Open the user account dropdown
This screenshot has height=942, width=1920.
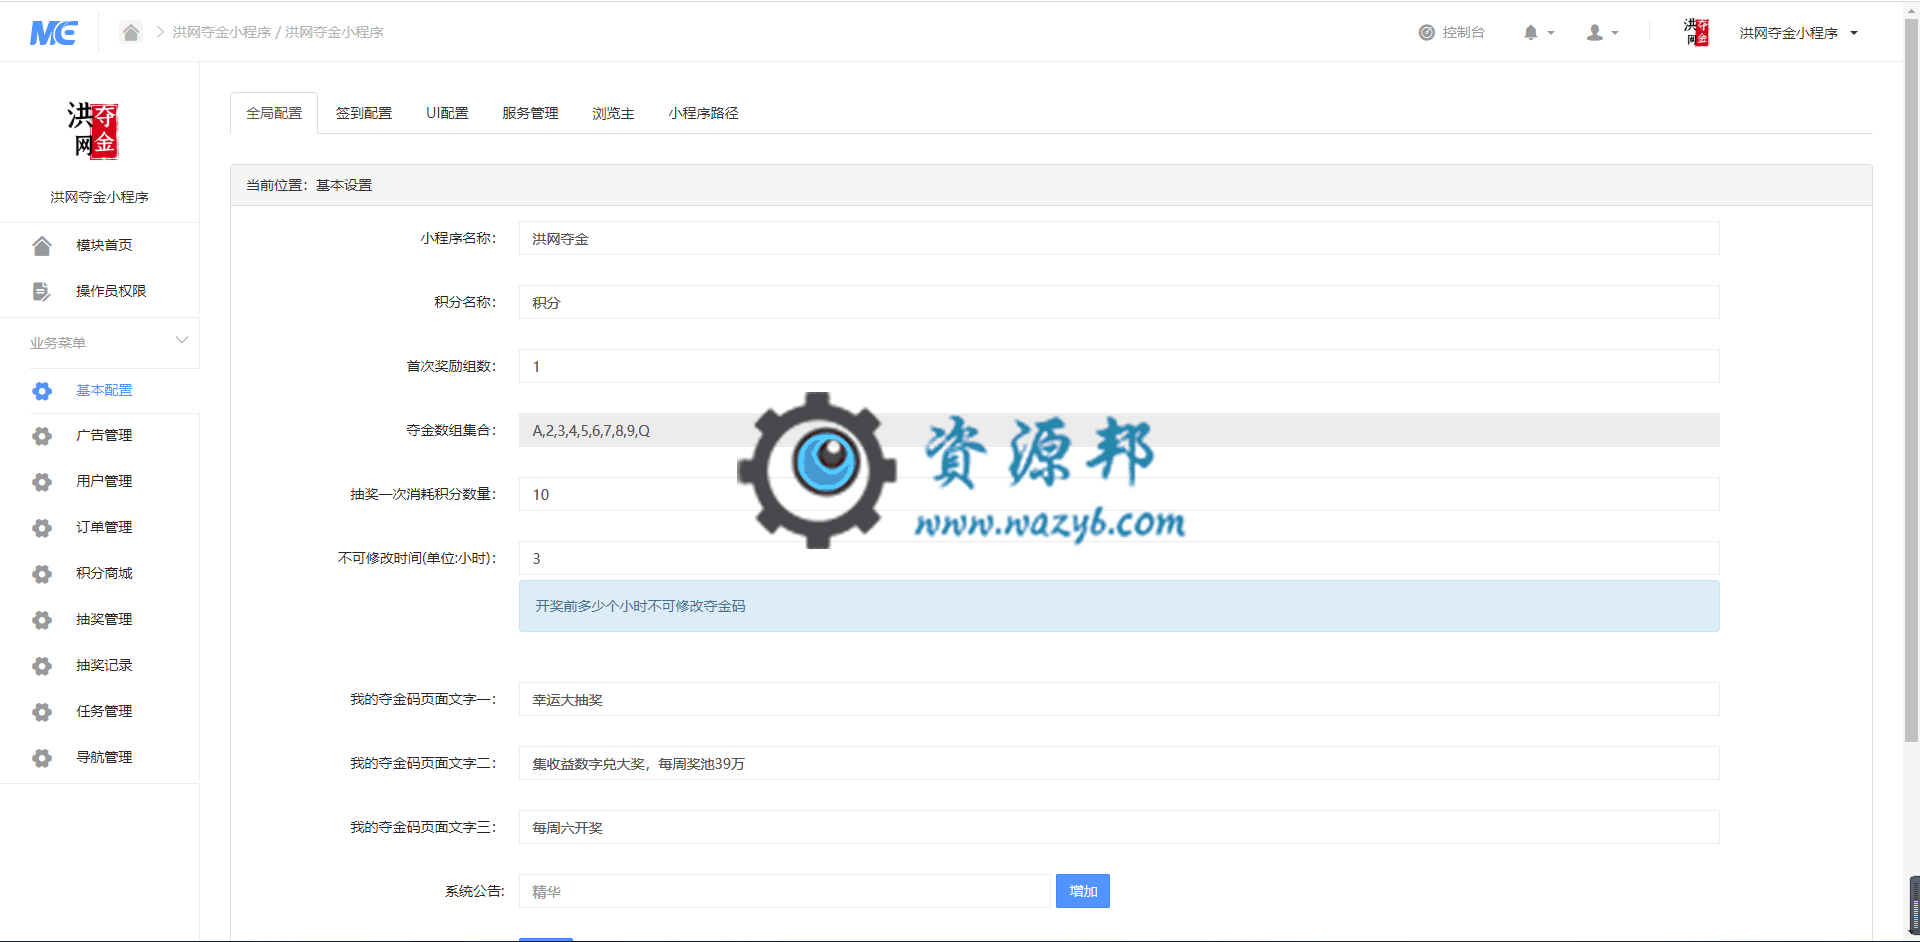click(1602, 33)
